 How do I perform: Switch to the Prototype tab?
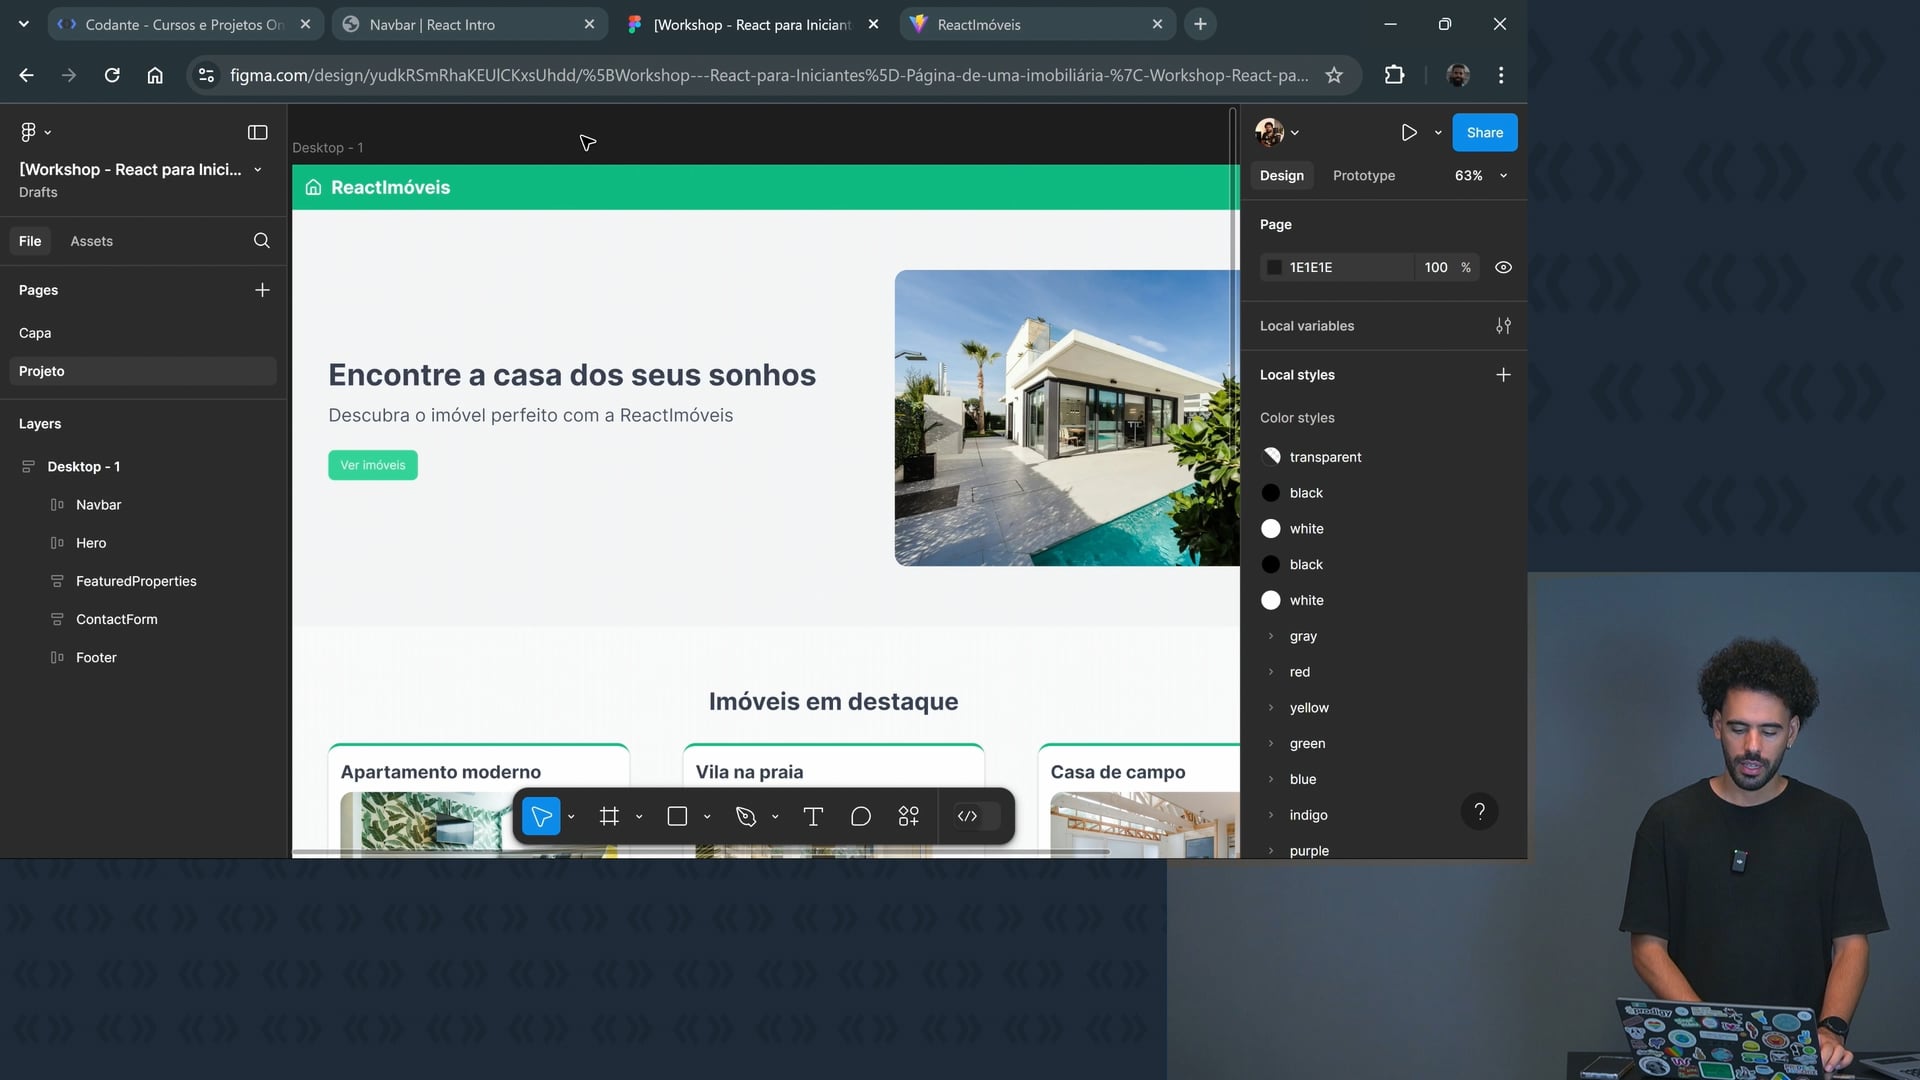click(1363, 175)
